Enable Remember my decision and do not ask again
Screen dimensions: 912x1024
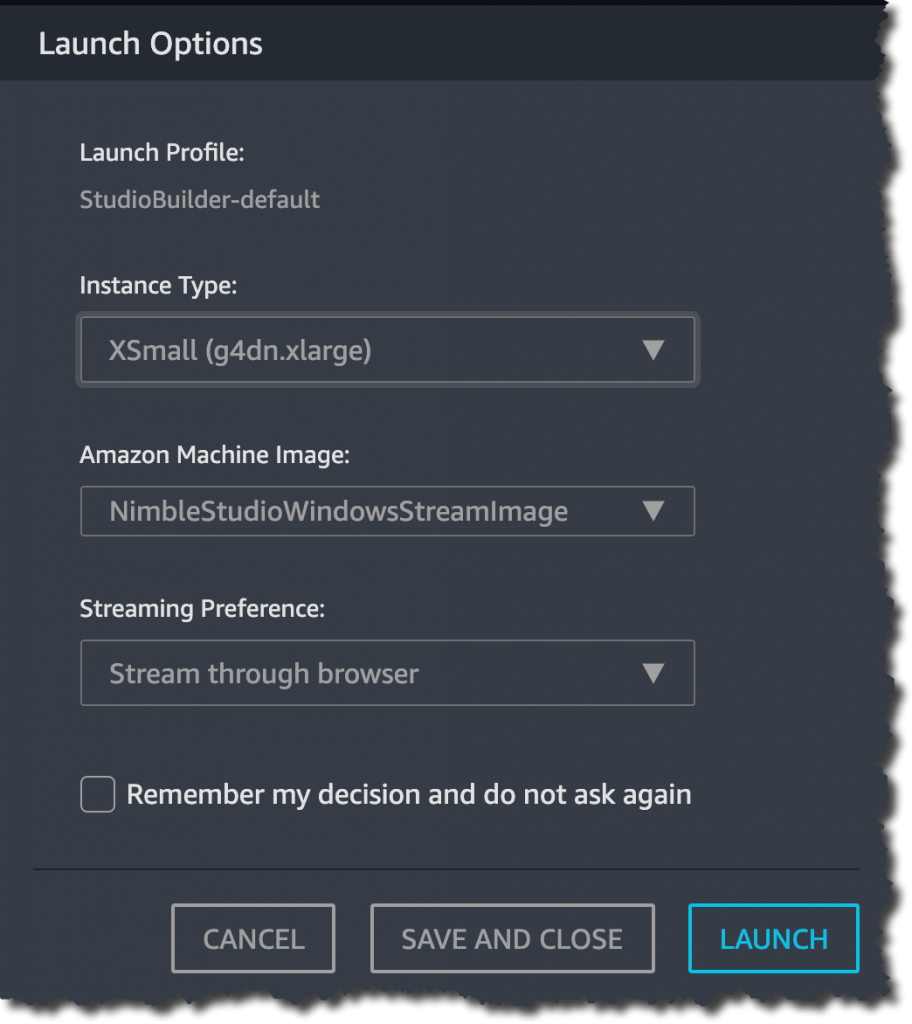click(x=97, y=794)
